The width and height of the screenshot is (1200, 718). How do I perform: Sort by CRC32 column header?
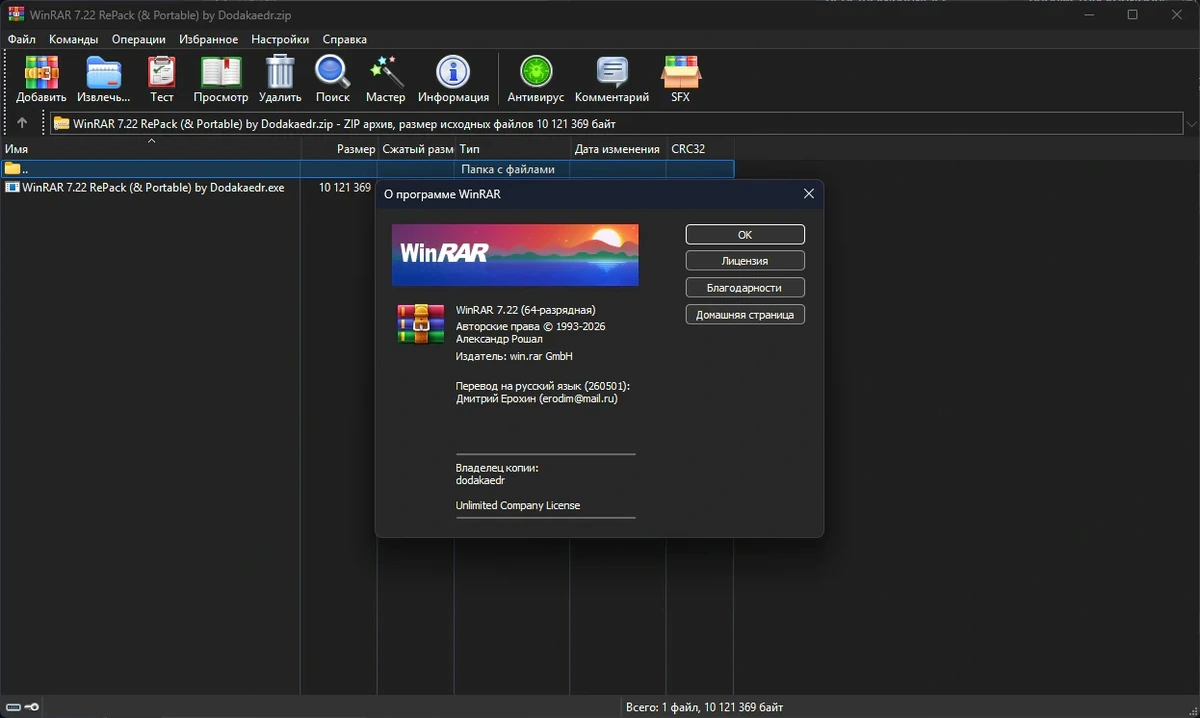tap(699, 149)
